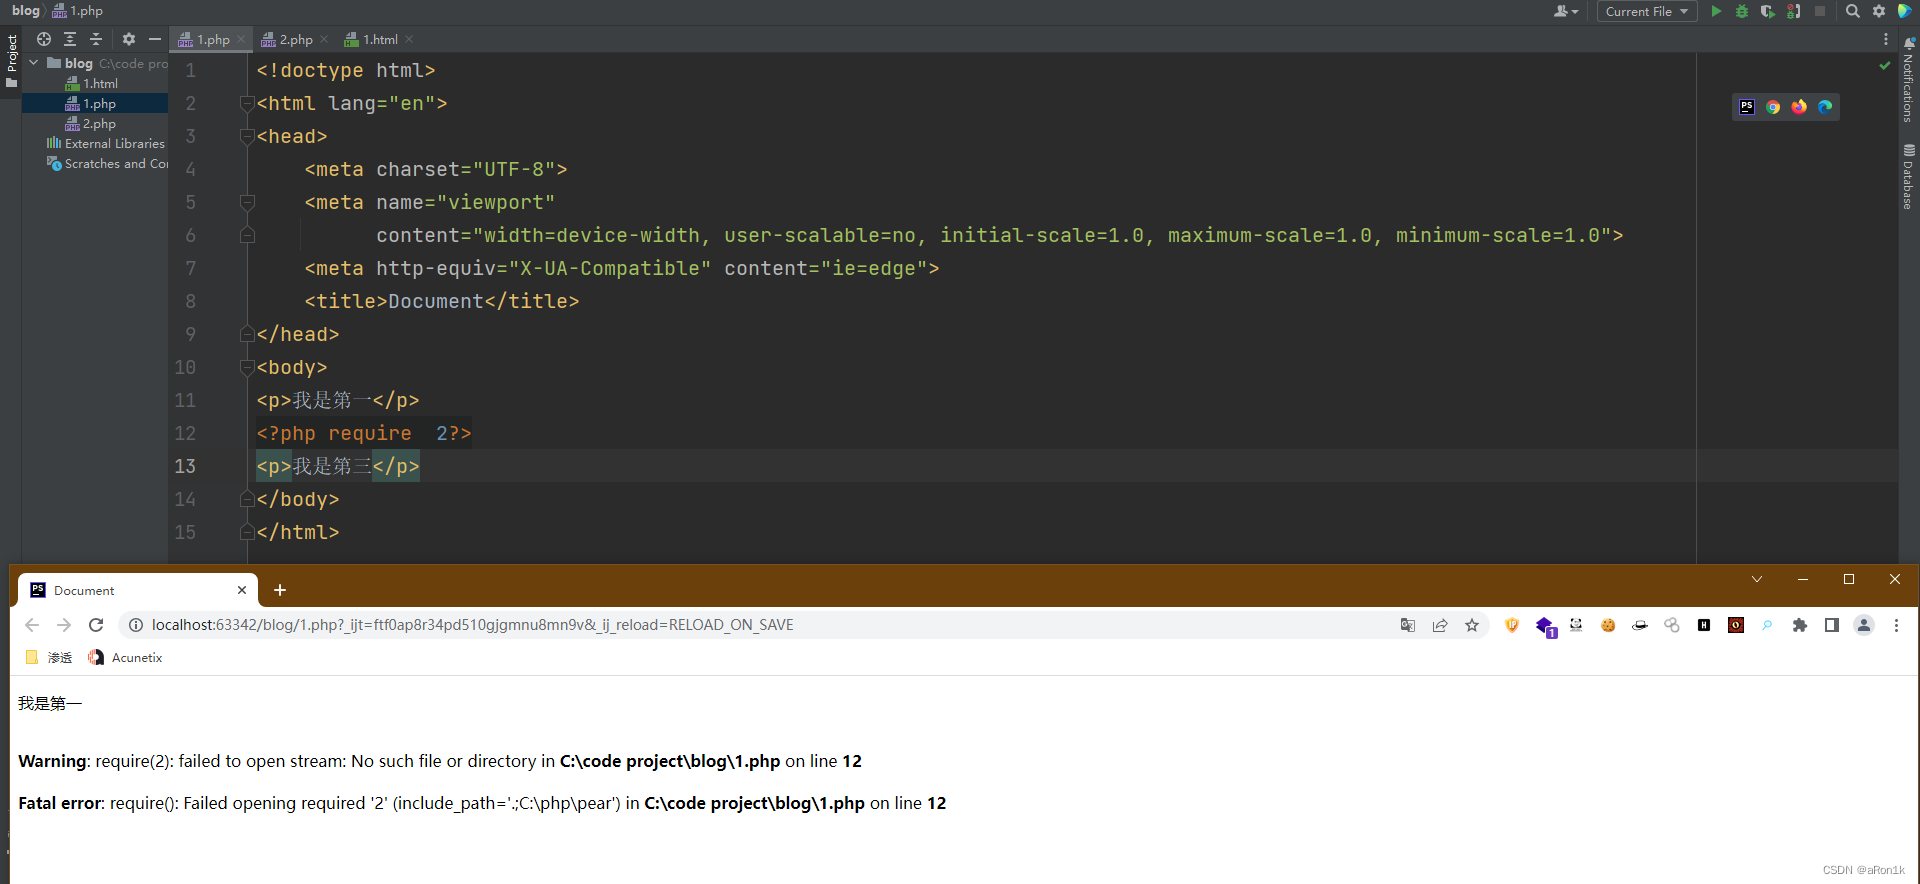
Task: Fold the body block on line 10
Action: tap(247, 367)
